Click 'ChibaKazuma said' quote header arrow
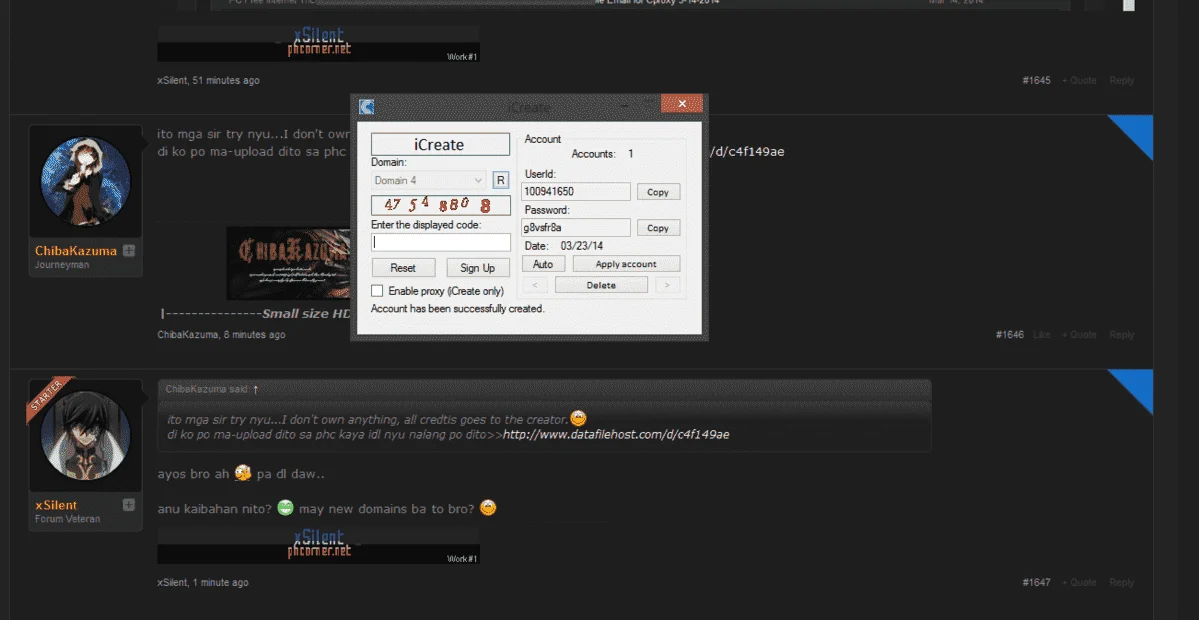 (255, 389)
